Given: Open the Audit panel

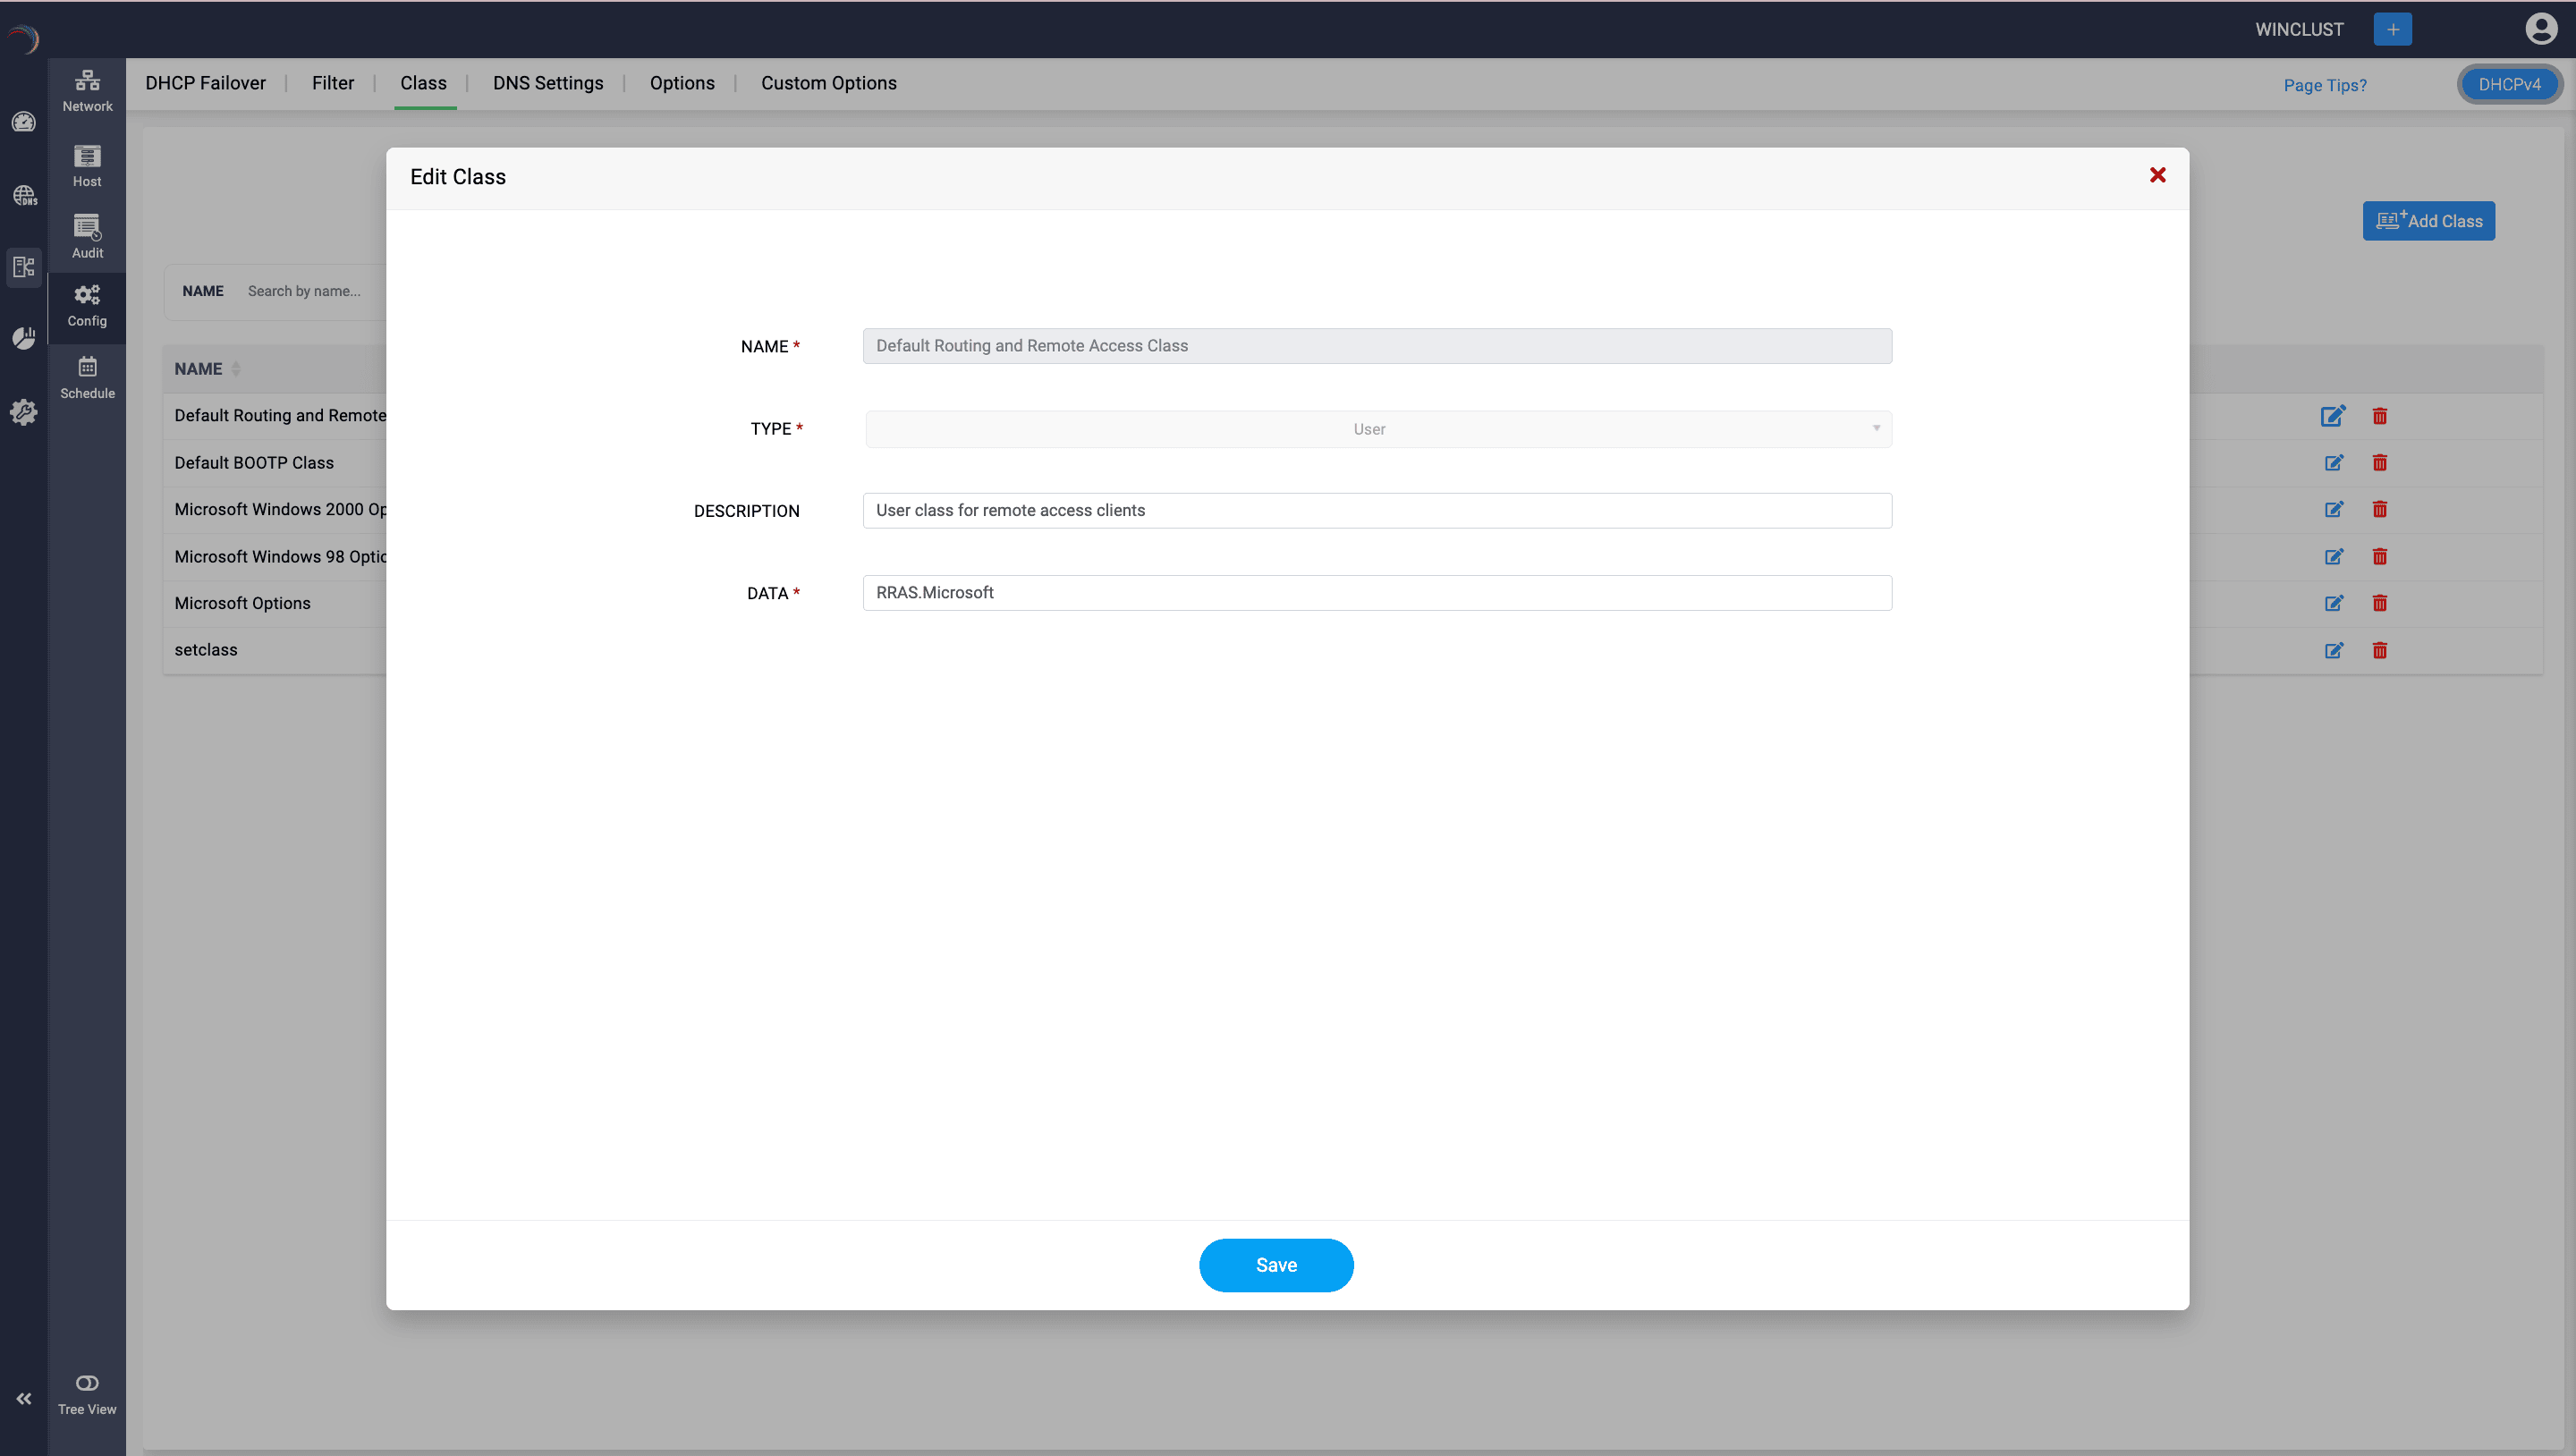Looking at the screenshot, I should click(87, 235).
